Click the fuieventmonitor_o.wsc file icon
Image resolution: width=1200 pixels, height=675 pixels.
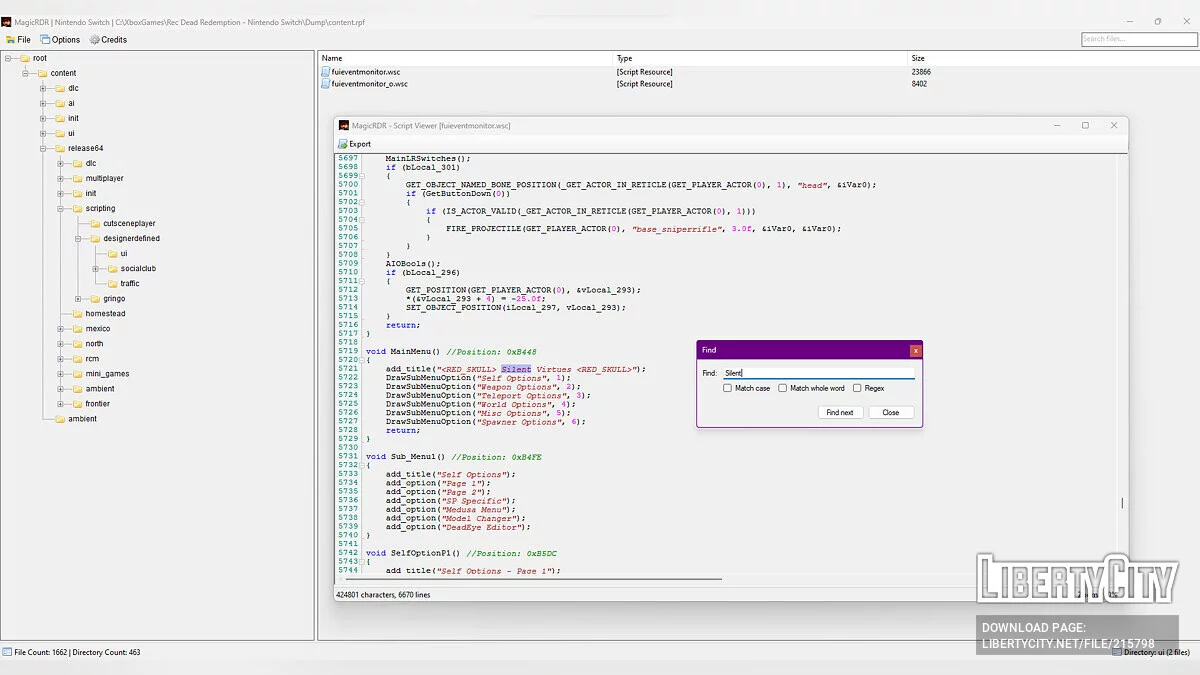(325, 84)
